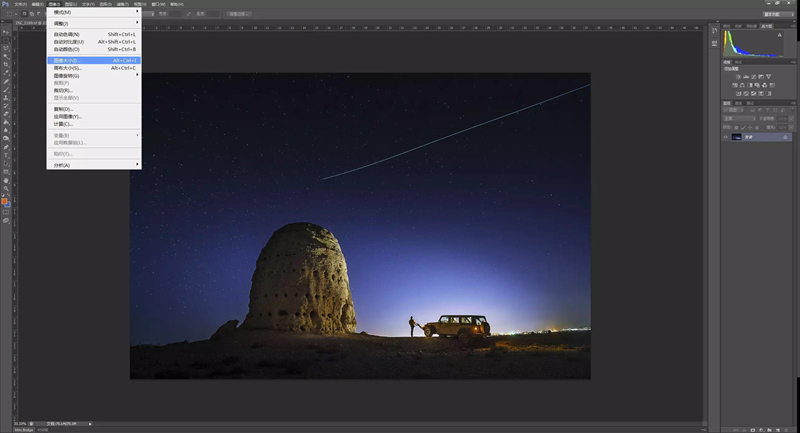Click the Background layer lock icon
The height and width of the screenshot is (433, 800).
tap(785, 137)
